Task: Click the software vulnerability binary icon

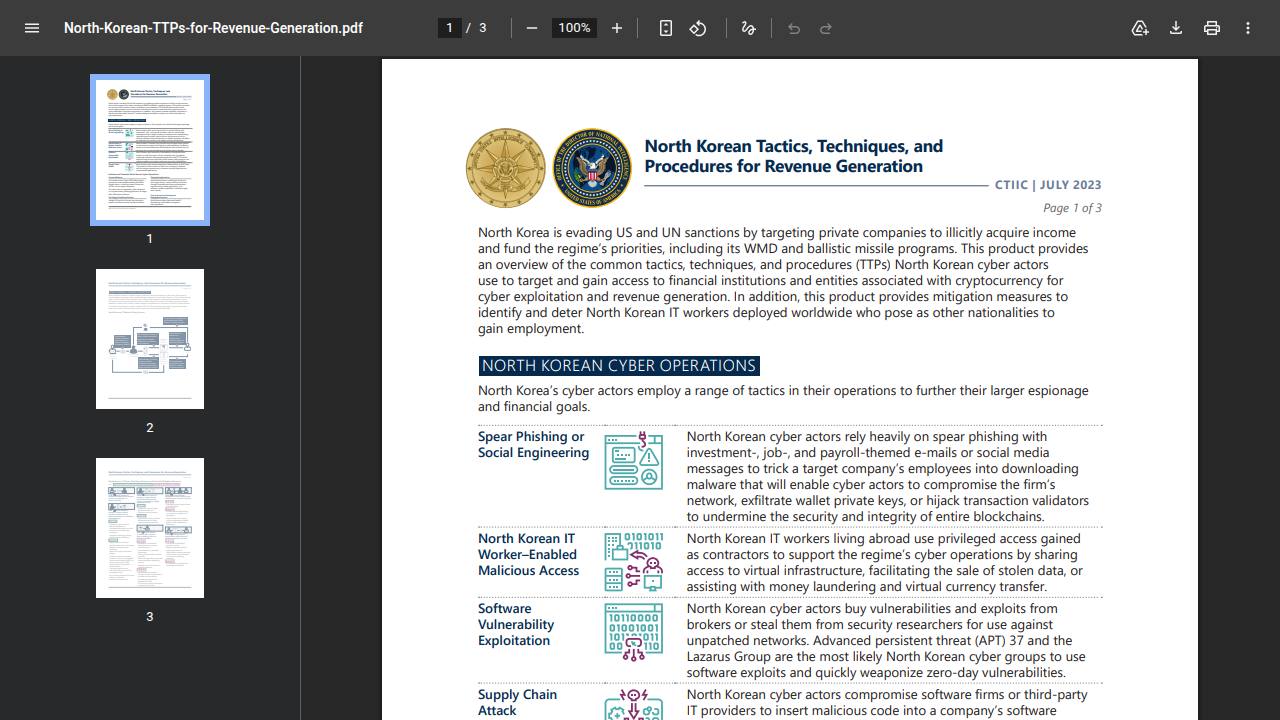Action: click(633, 631)
